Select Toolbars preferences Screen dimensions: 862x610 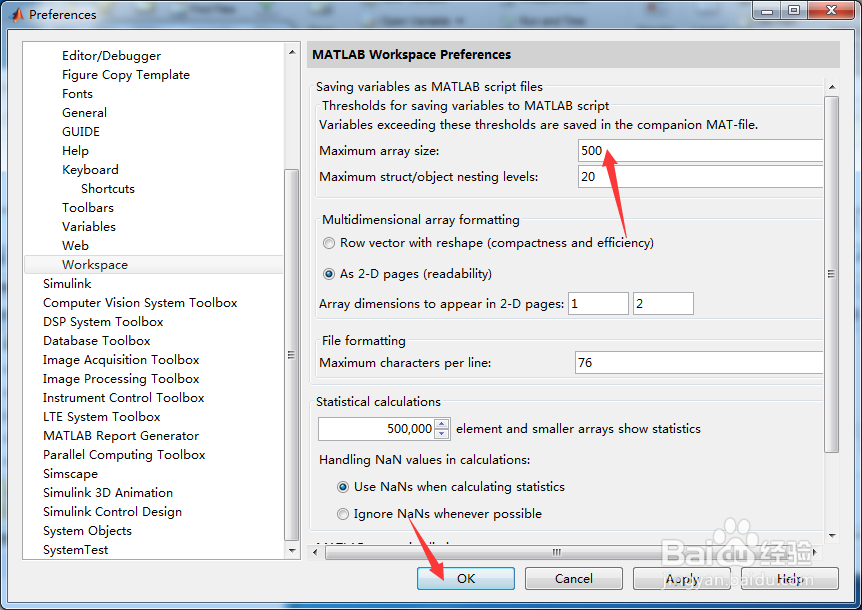click(87, 208)
